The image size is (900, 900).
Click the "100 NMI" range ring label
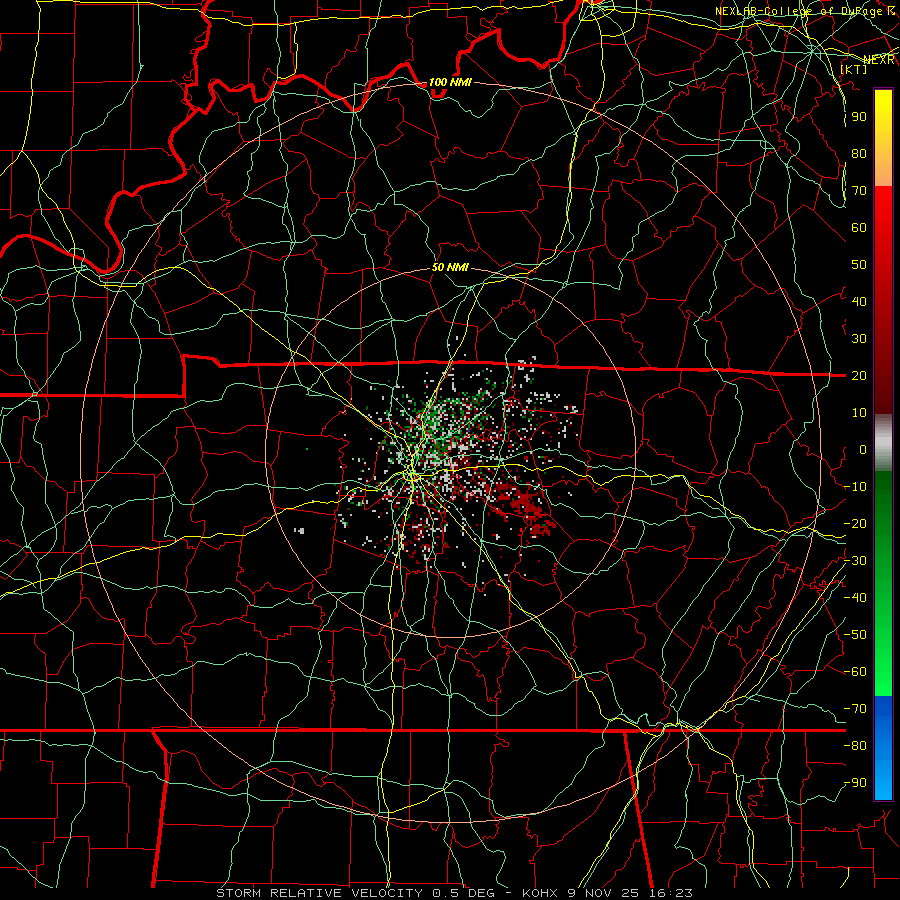pyautogui.click(x=451, y=82)
